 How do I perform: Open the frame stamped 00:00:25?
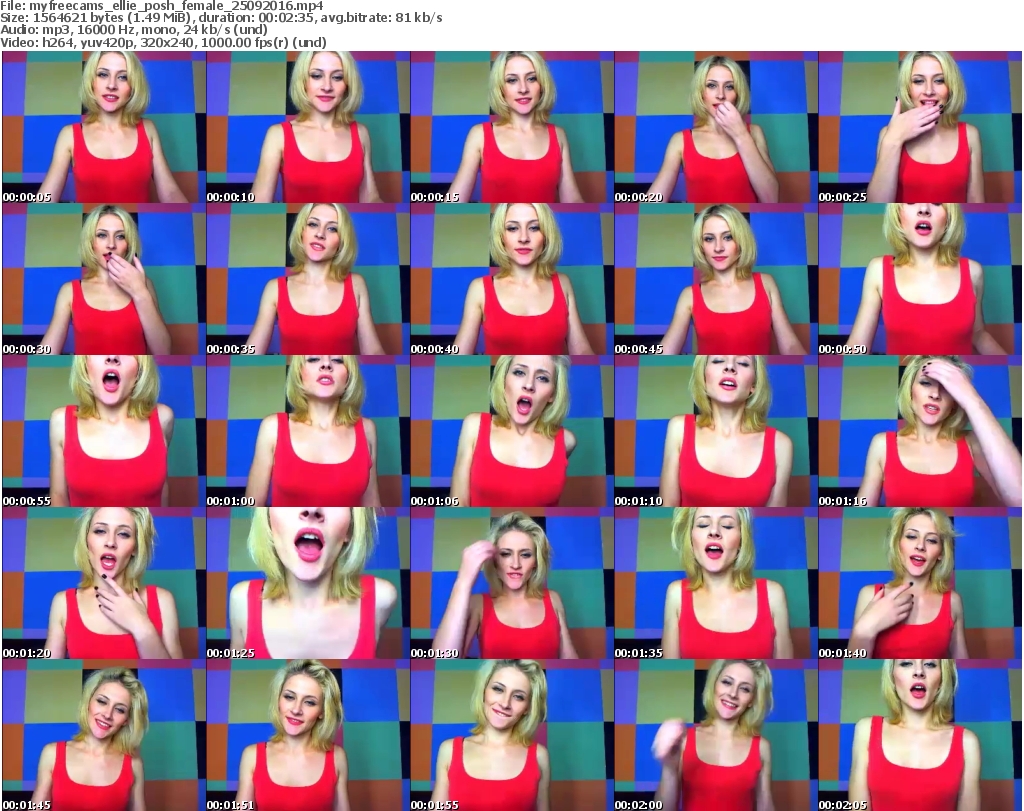click(x=919, y=127)
